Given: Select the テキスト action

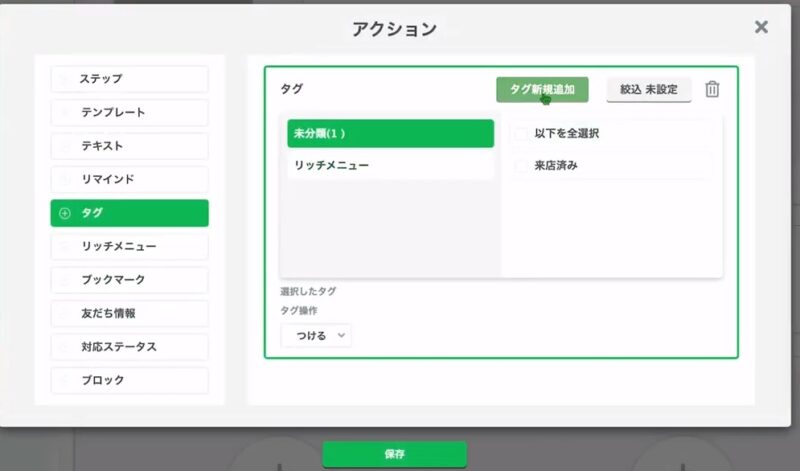Looking at the screenshot, I should click(x=130, y=146).
